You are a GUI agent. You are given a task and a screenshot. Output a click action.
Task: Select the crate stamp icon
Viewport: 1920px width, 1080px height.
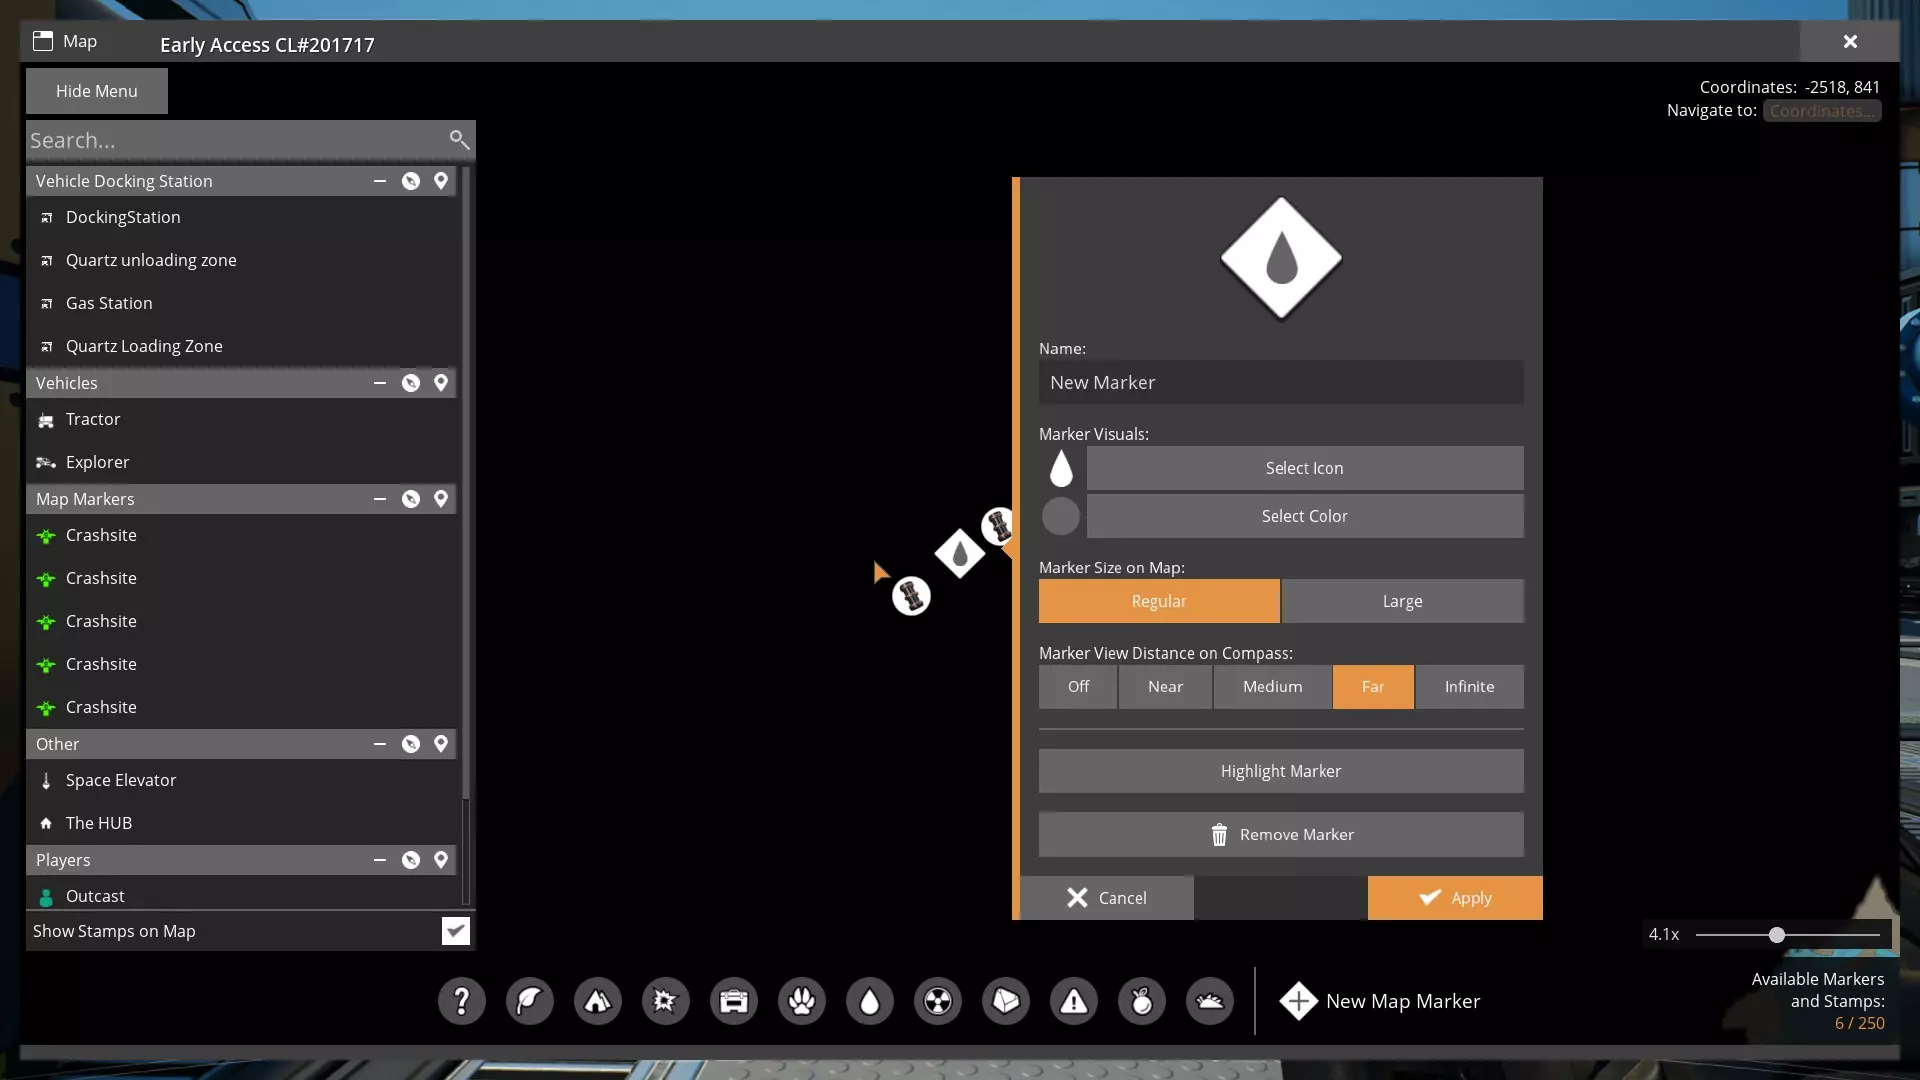(733, 1001)
